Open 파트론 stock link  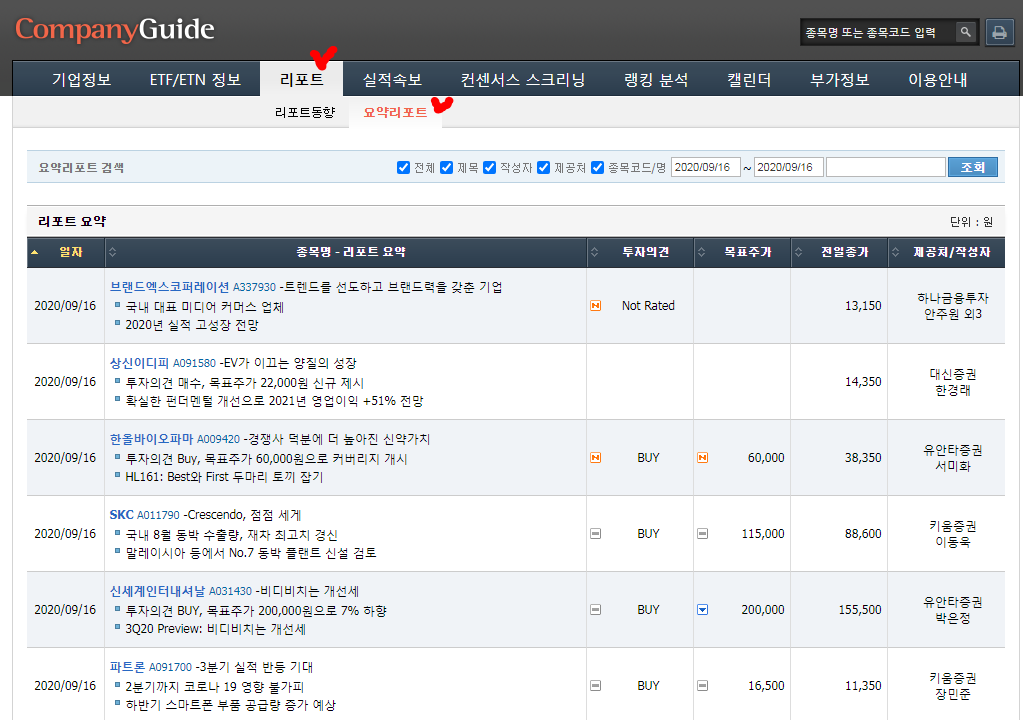[127, 667]
